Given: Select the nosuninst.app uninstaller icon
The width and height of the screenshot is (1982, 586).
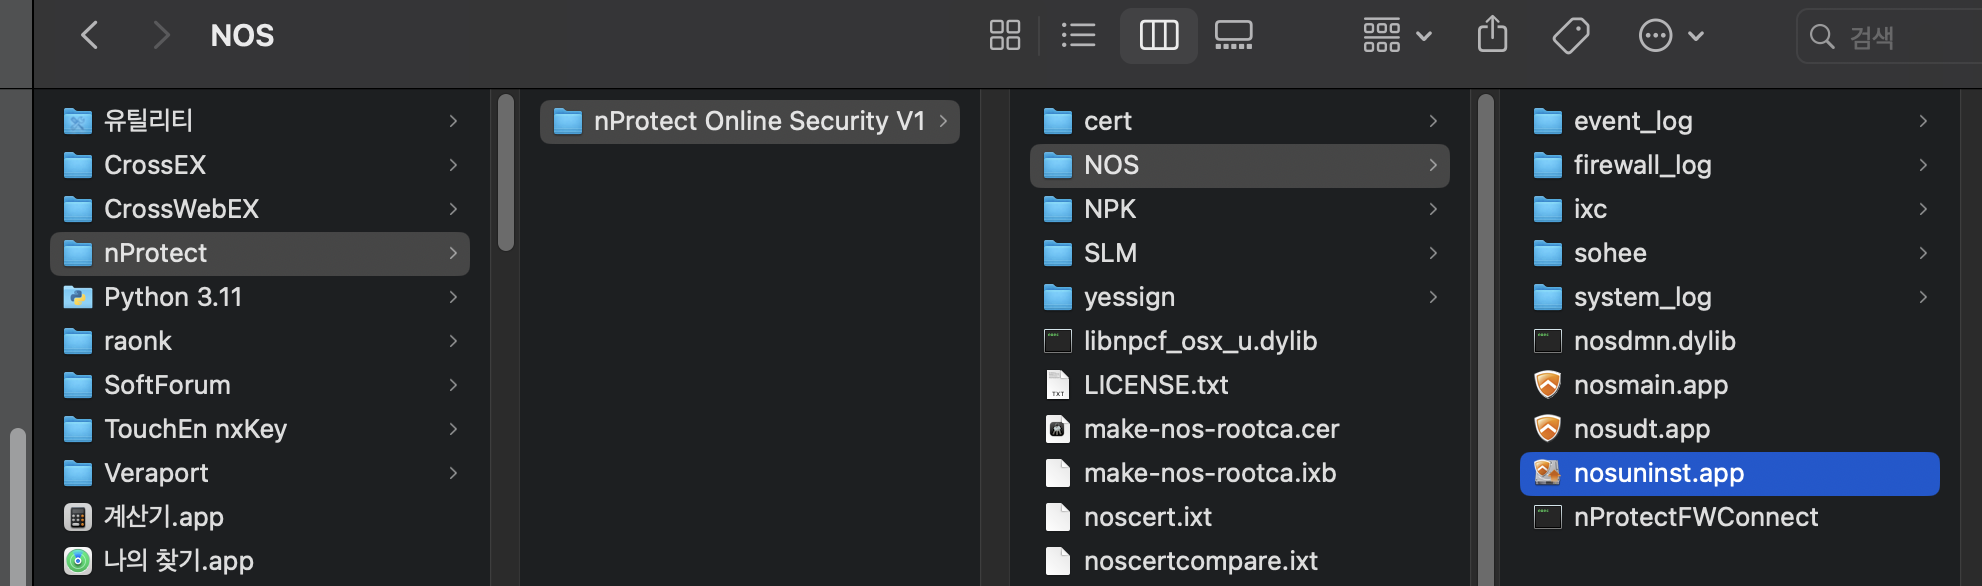Looking at the screenshot, I should 1548,473.
